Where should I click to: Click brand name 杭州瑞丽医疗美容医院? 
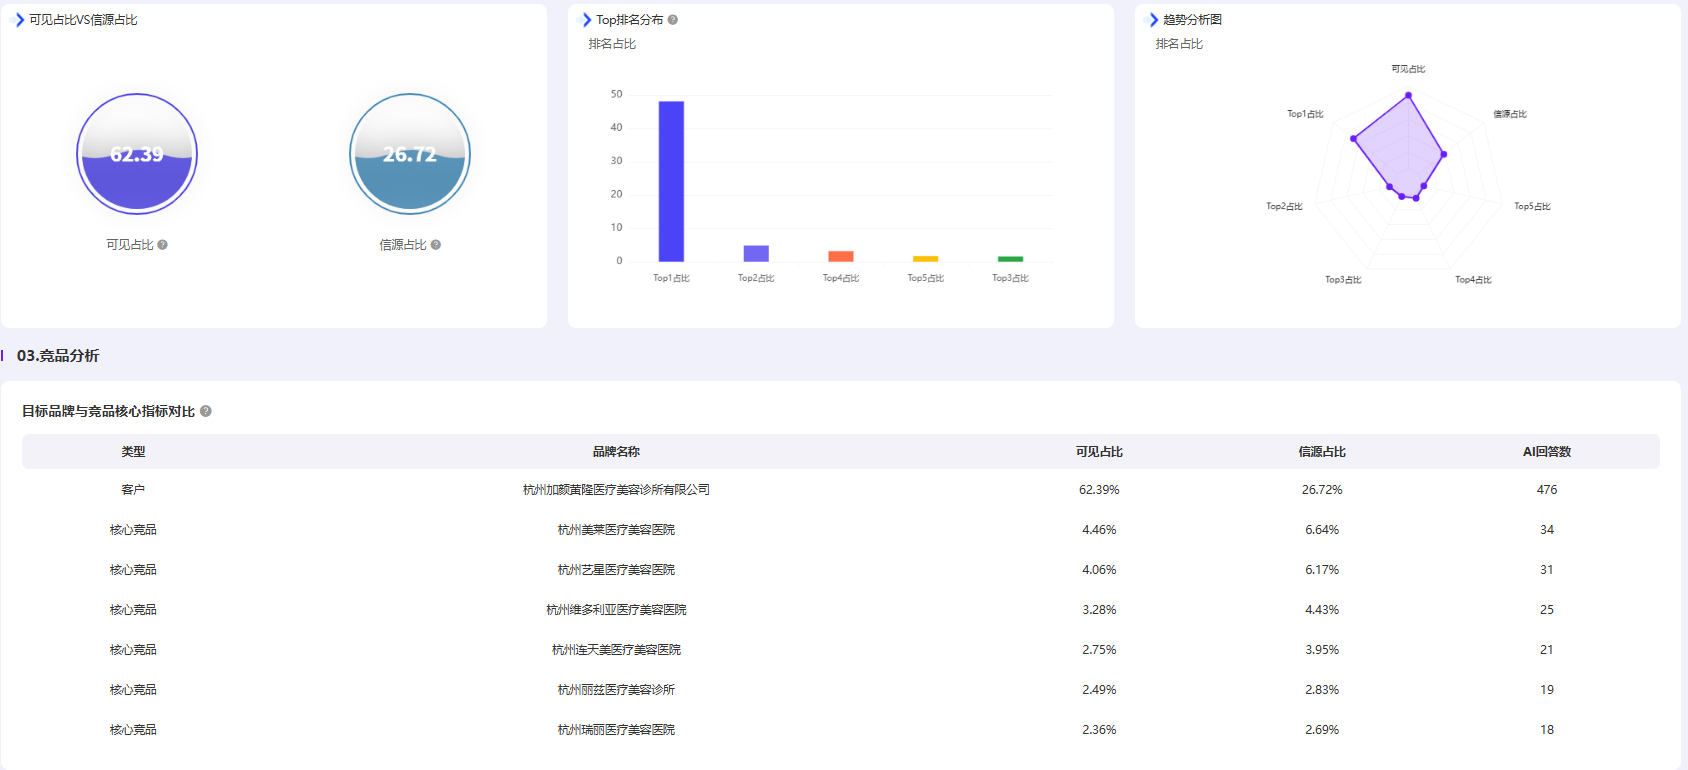616,730
